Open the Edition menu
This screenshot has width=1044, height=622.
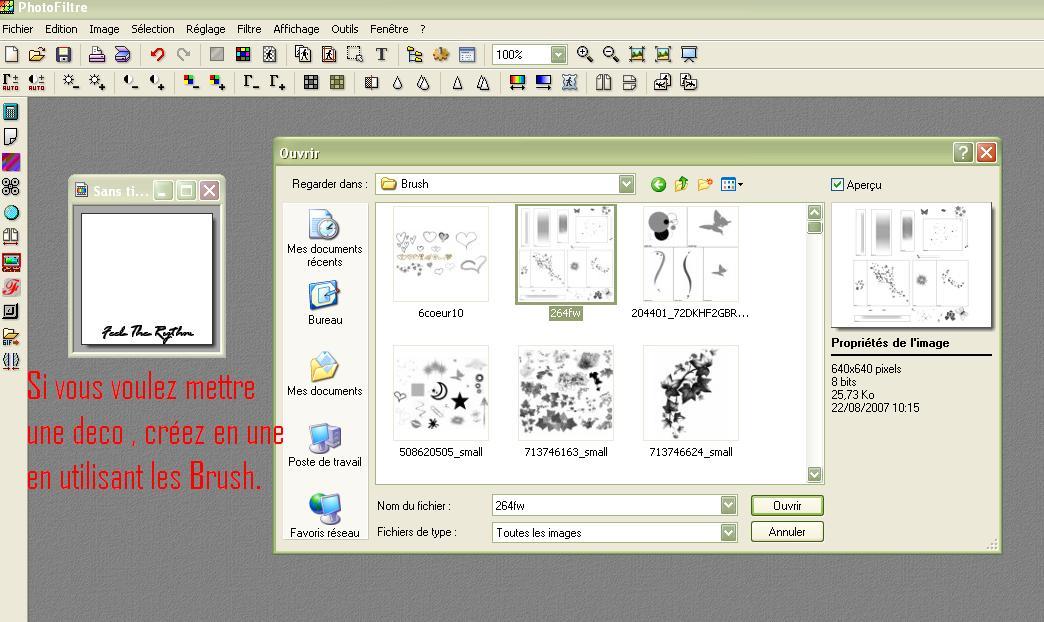point(61,29)
